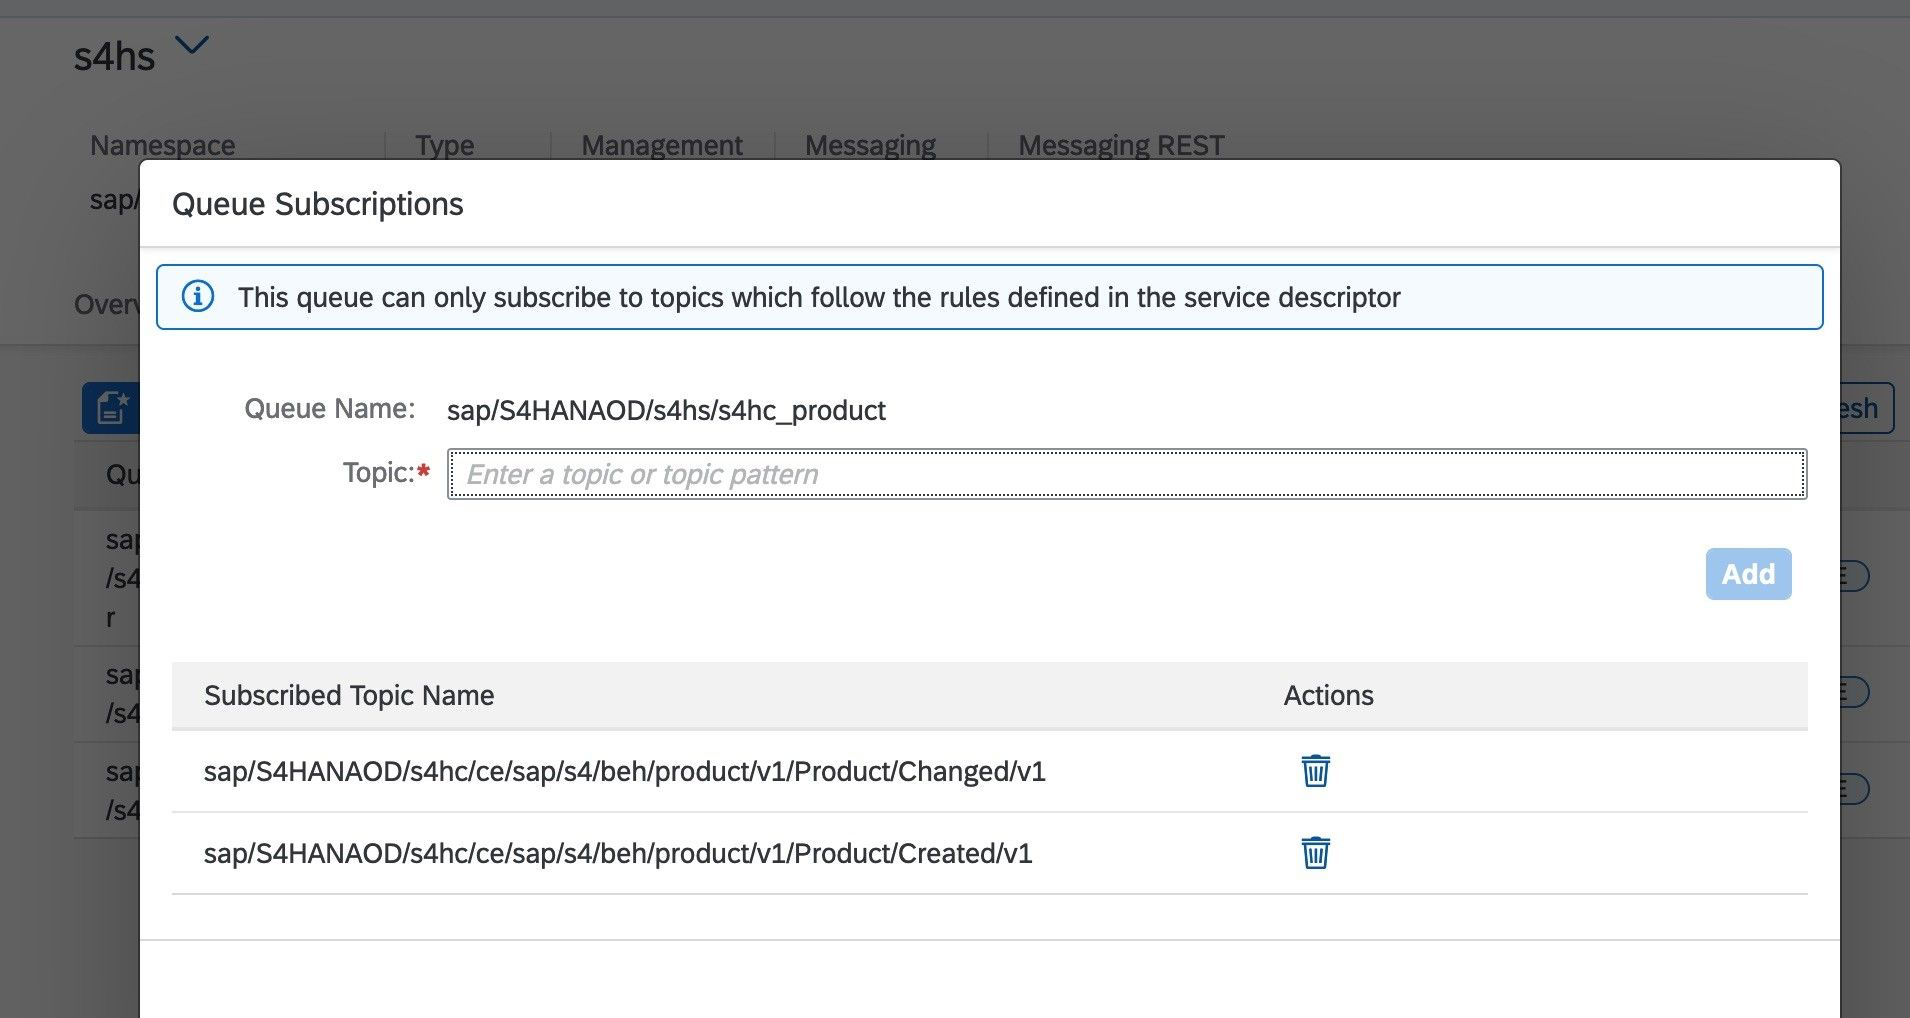Open actions for the third queue row
Viewport: 1910px width, 1018px height.
1855,789
